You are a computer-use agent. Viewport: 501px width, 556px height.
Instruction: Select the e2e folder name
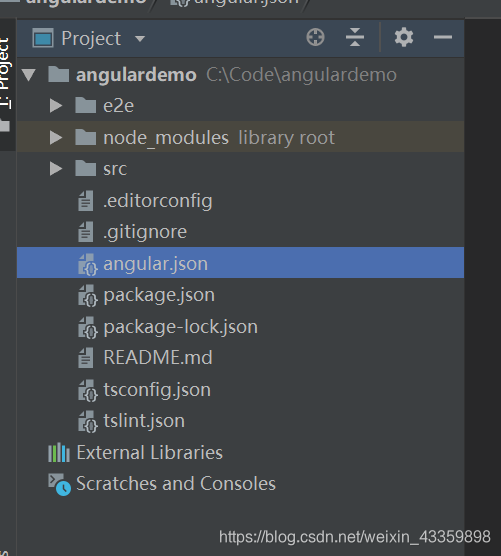point(118,106)
